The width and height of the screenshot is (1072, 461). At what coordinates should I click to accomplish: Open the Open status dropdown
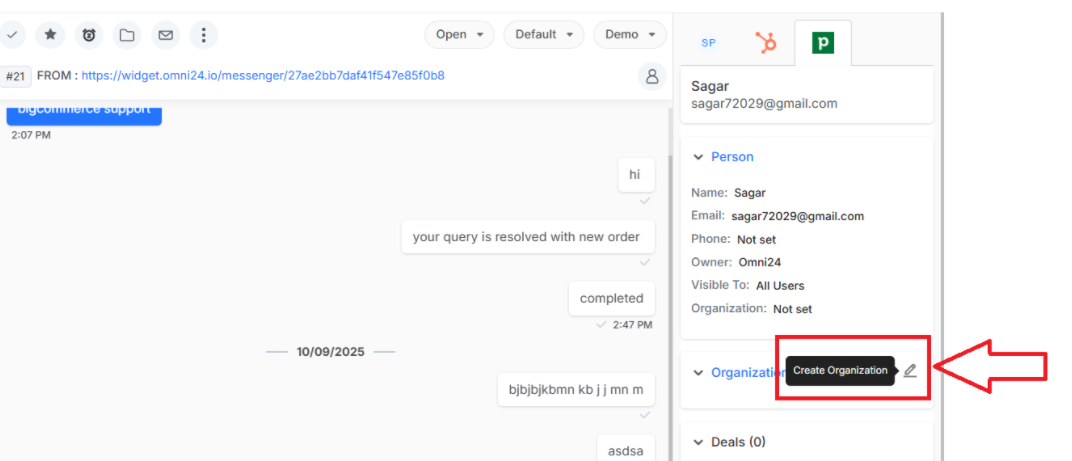pos(459,34)
